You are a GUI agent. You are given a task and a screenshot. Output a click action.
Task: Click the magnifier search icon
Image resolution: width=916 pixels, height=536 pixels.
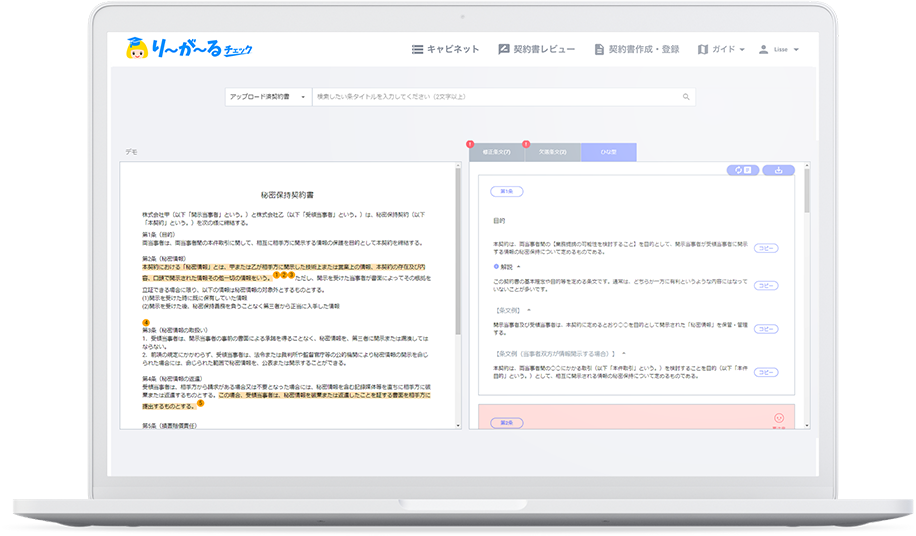pyautogui.click(x=686, y=97)
